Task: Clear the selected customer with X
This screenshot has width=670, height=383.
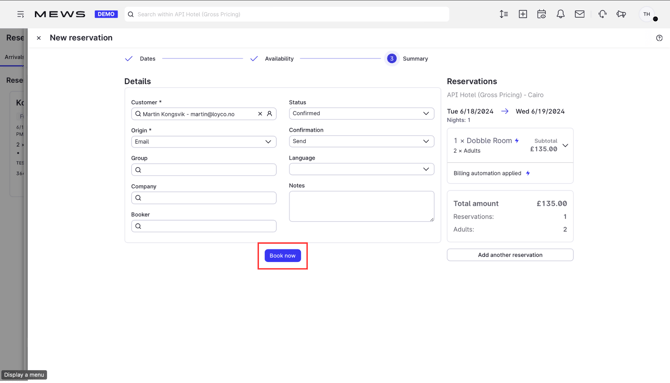Action: pos(260,114)
